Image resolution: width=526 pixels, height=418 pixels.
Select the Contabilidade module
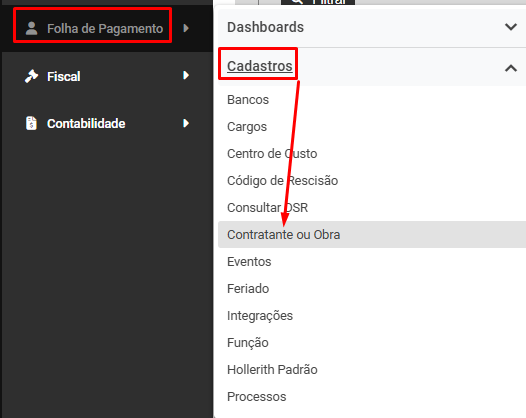pyautogui.click(x=86, y=124)
